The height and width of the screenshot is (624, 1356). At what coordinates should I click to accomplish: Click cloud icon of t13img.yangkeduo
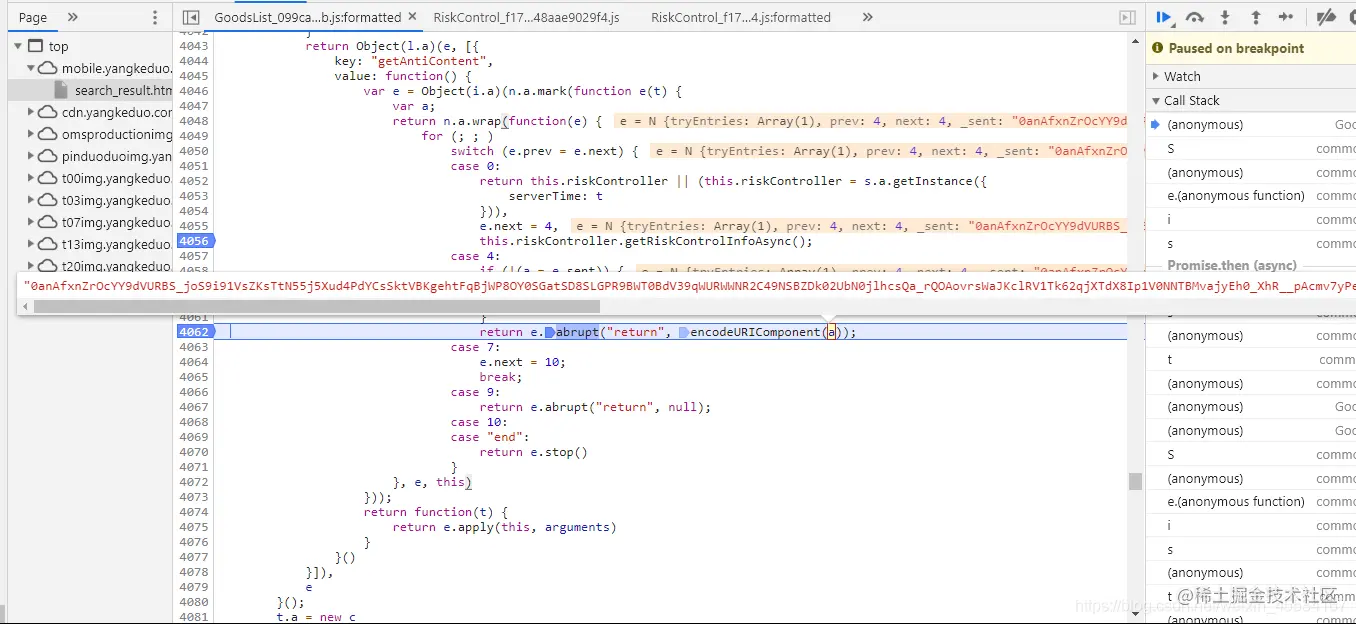48,244
